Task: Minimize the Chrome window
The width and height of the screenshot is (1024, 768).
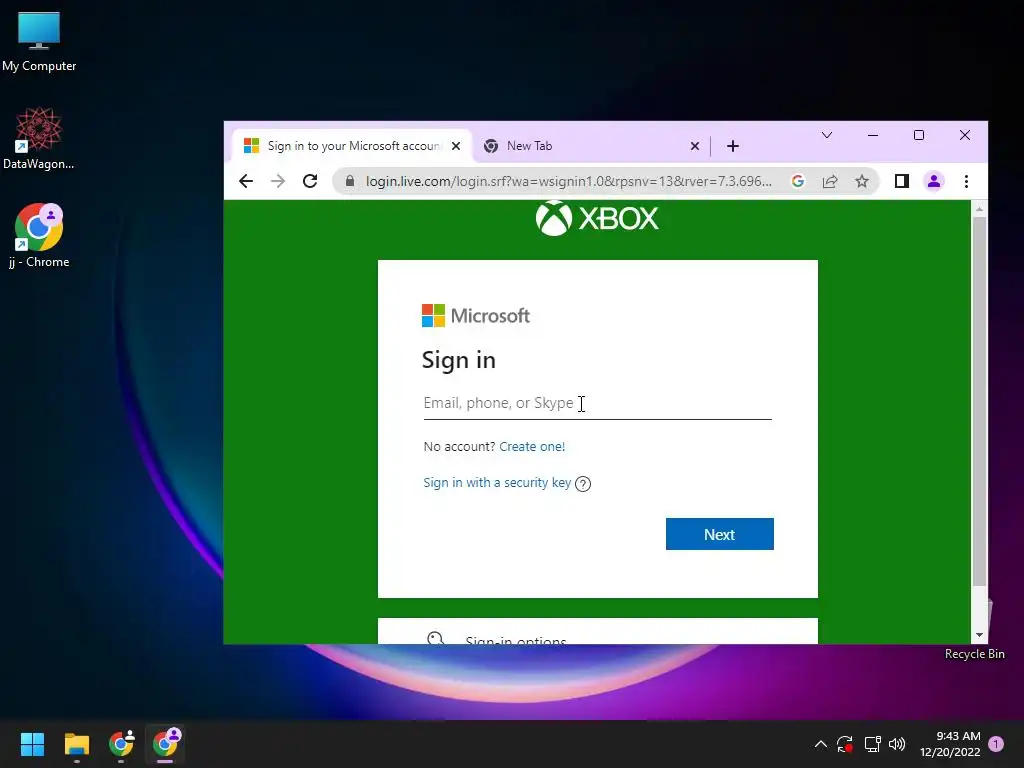Action: (872, 135)
